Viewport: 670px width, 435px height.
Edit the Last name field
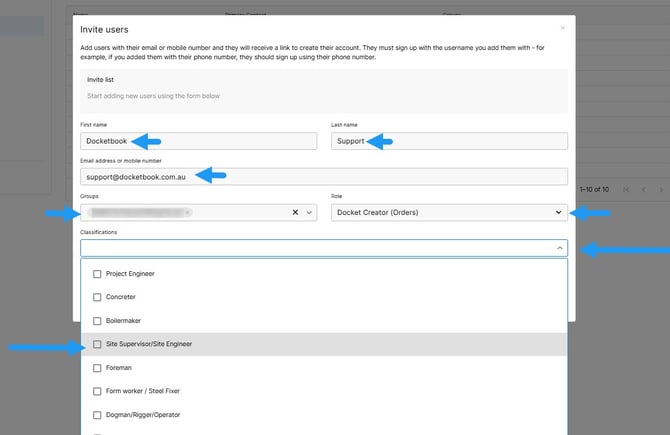449,141
